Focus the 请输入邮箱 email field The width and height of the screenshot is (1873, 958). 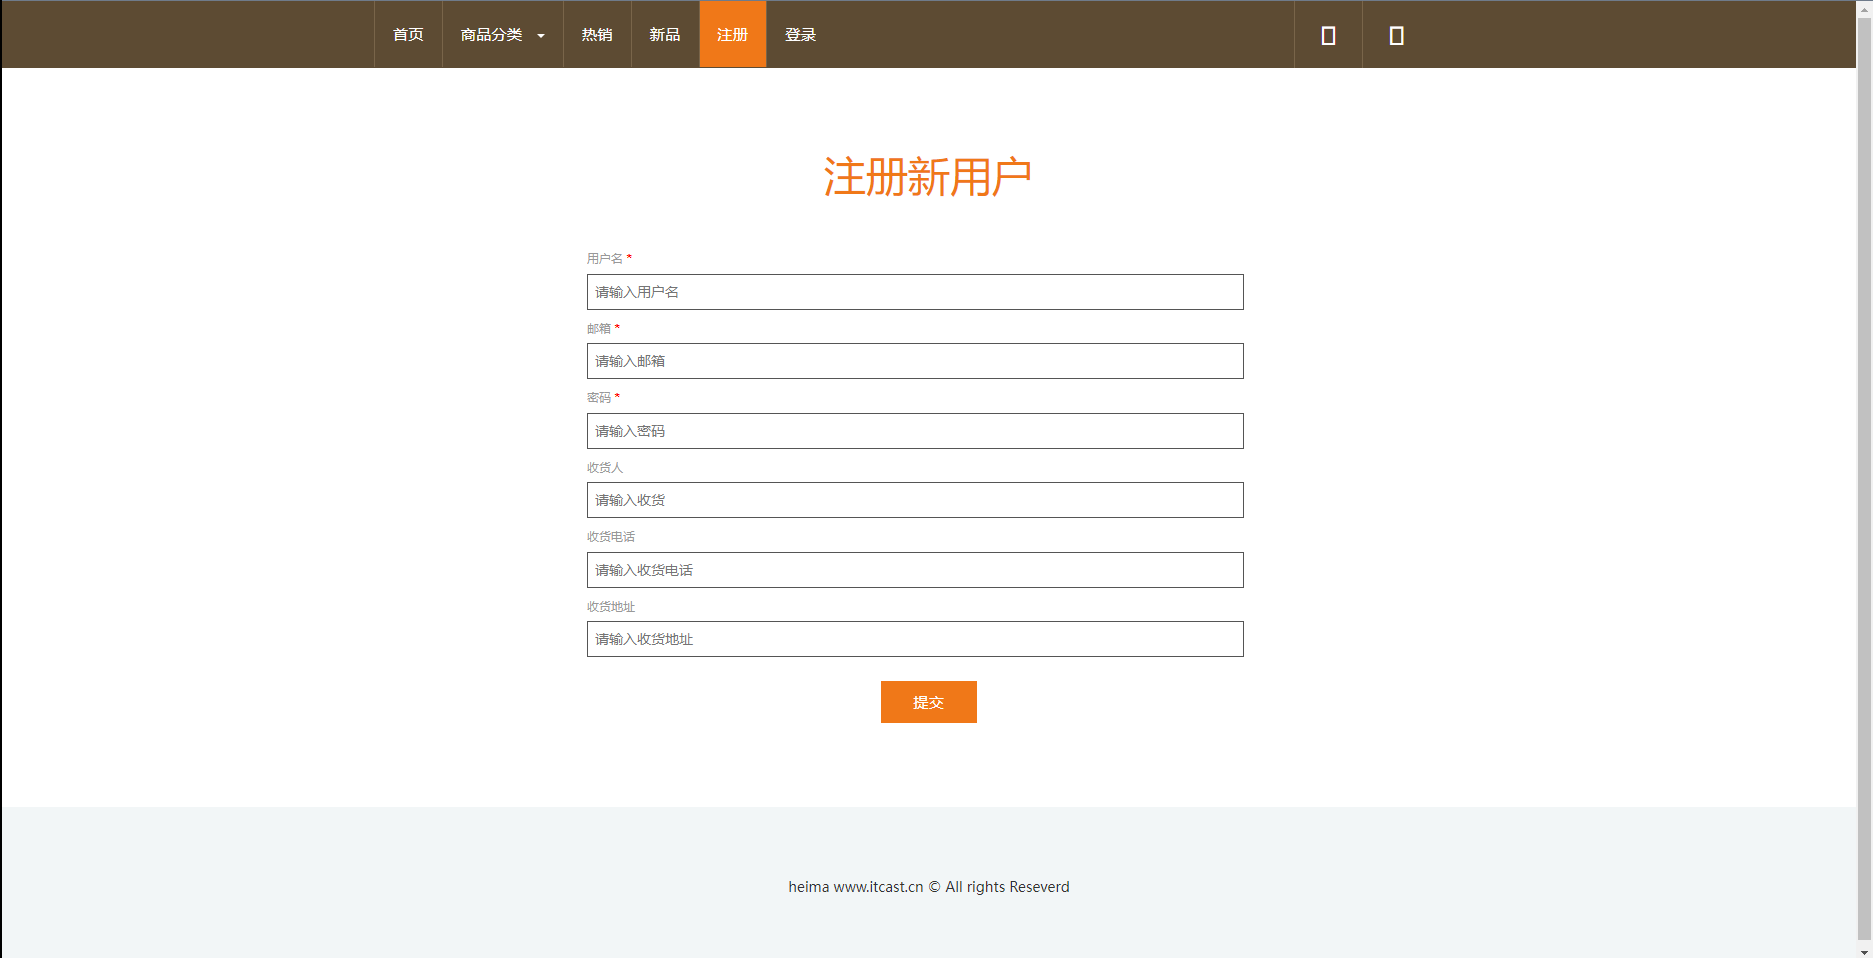coord(915,361)
